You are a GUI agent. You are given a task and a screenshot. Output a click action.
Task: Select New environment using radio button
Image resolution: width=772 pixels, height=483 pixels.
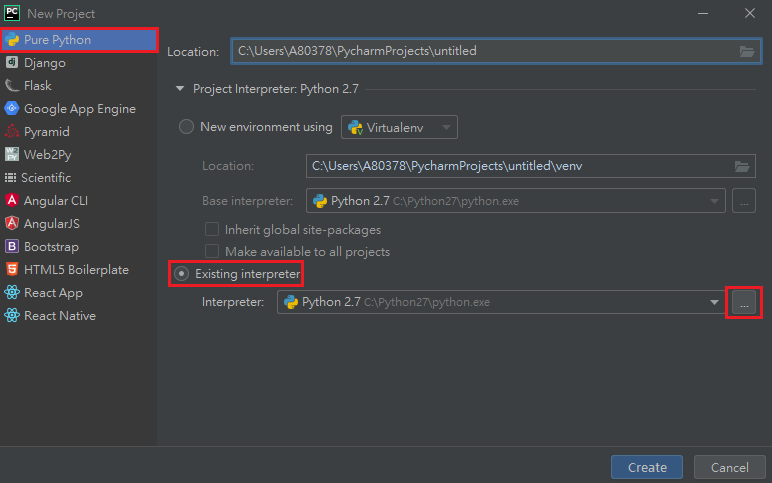click(x=186, y=127)
